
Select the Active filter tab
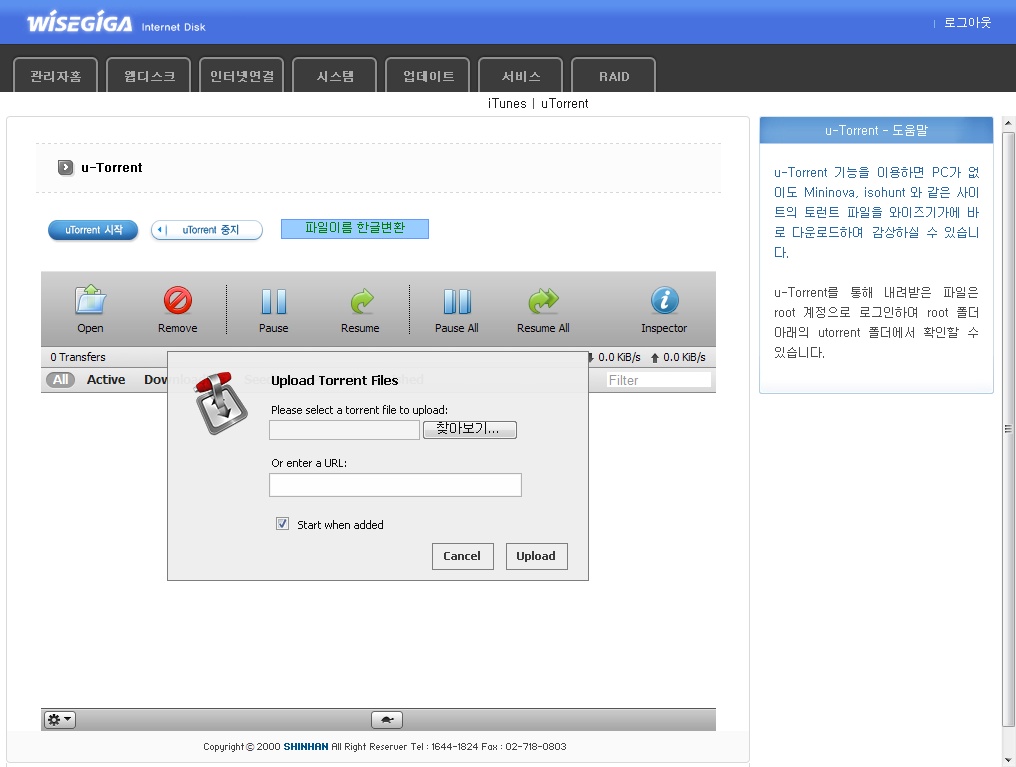pos(106,380)
